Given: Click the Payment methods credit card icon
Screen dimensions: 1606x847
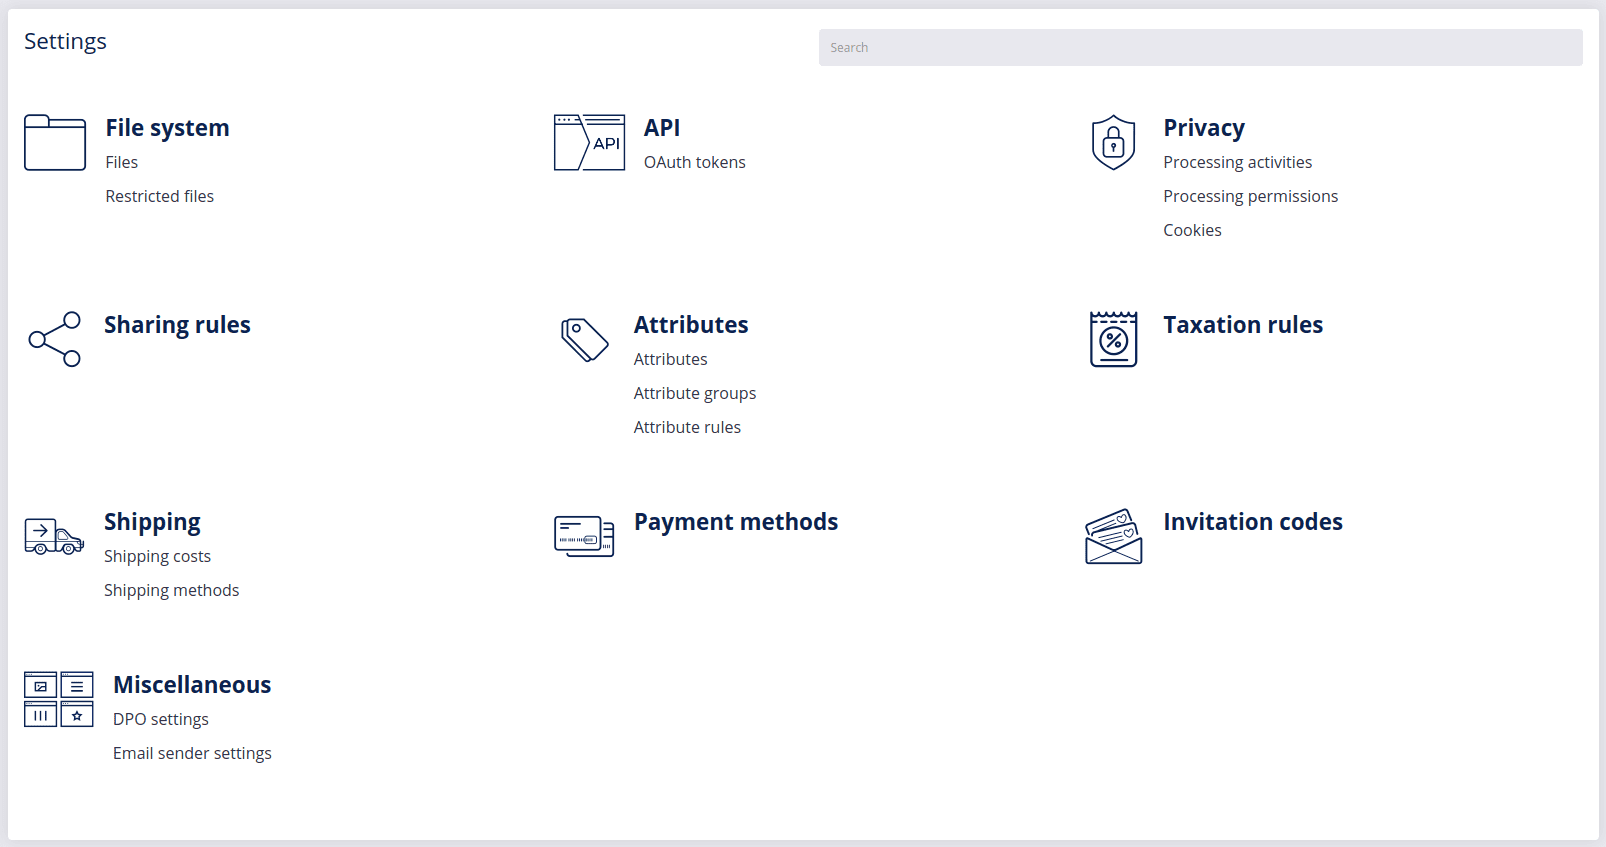Looking at the screenshot, I should point(584,537).
